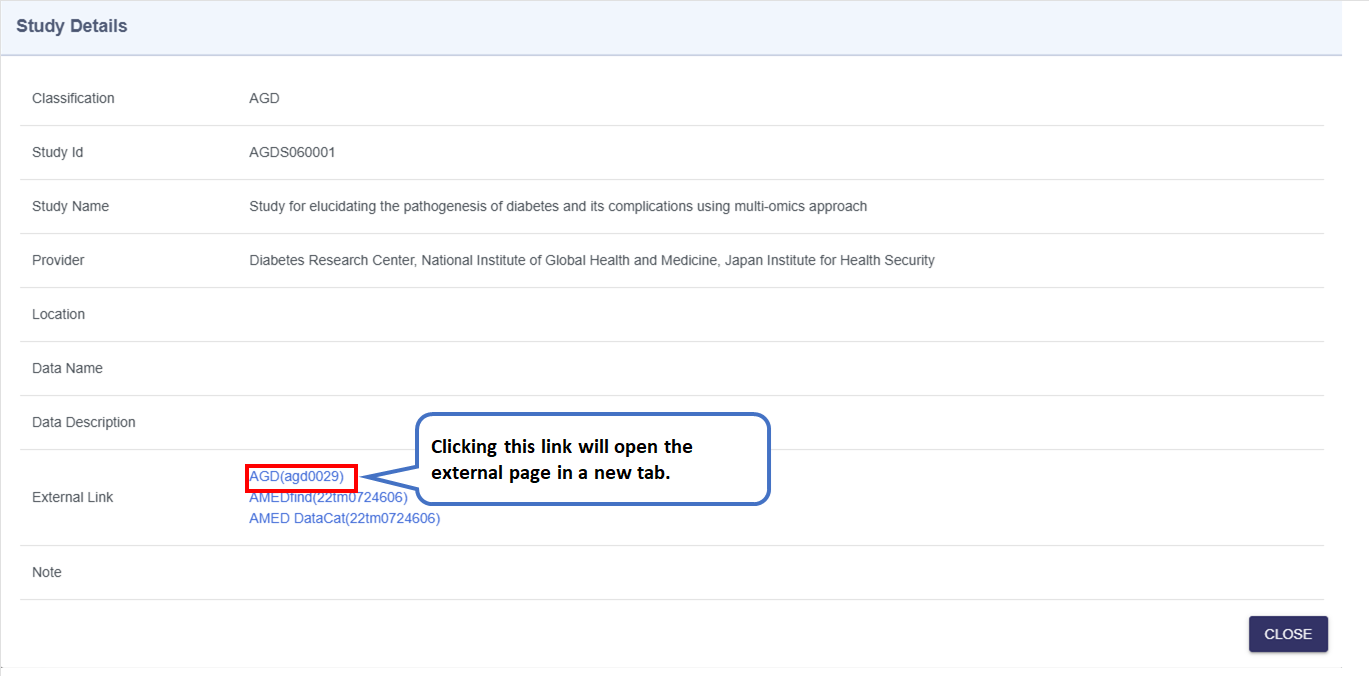Click the Data Description field label
The width and height of the screenshot is (1369, 676).
[83, 423]
